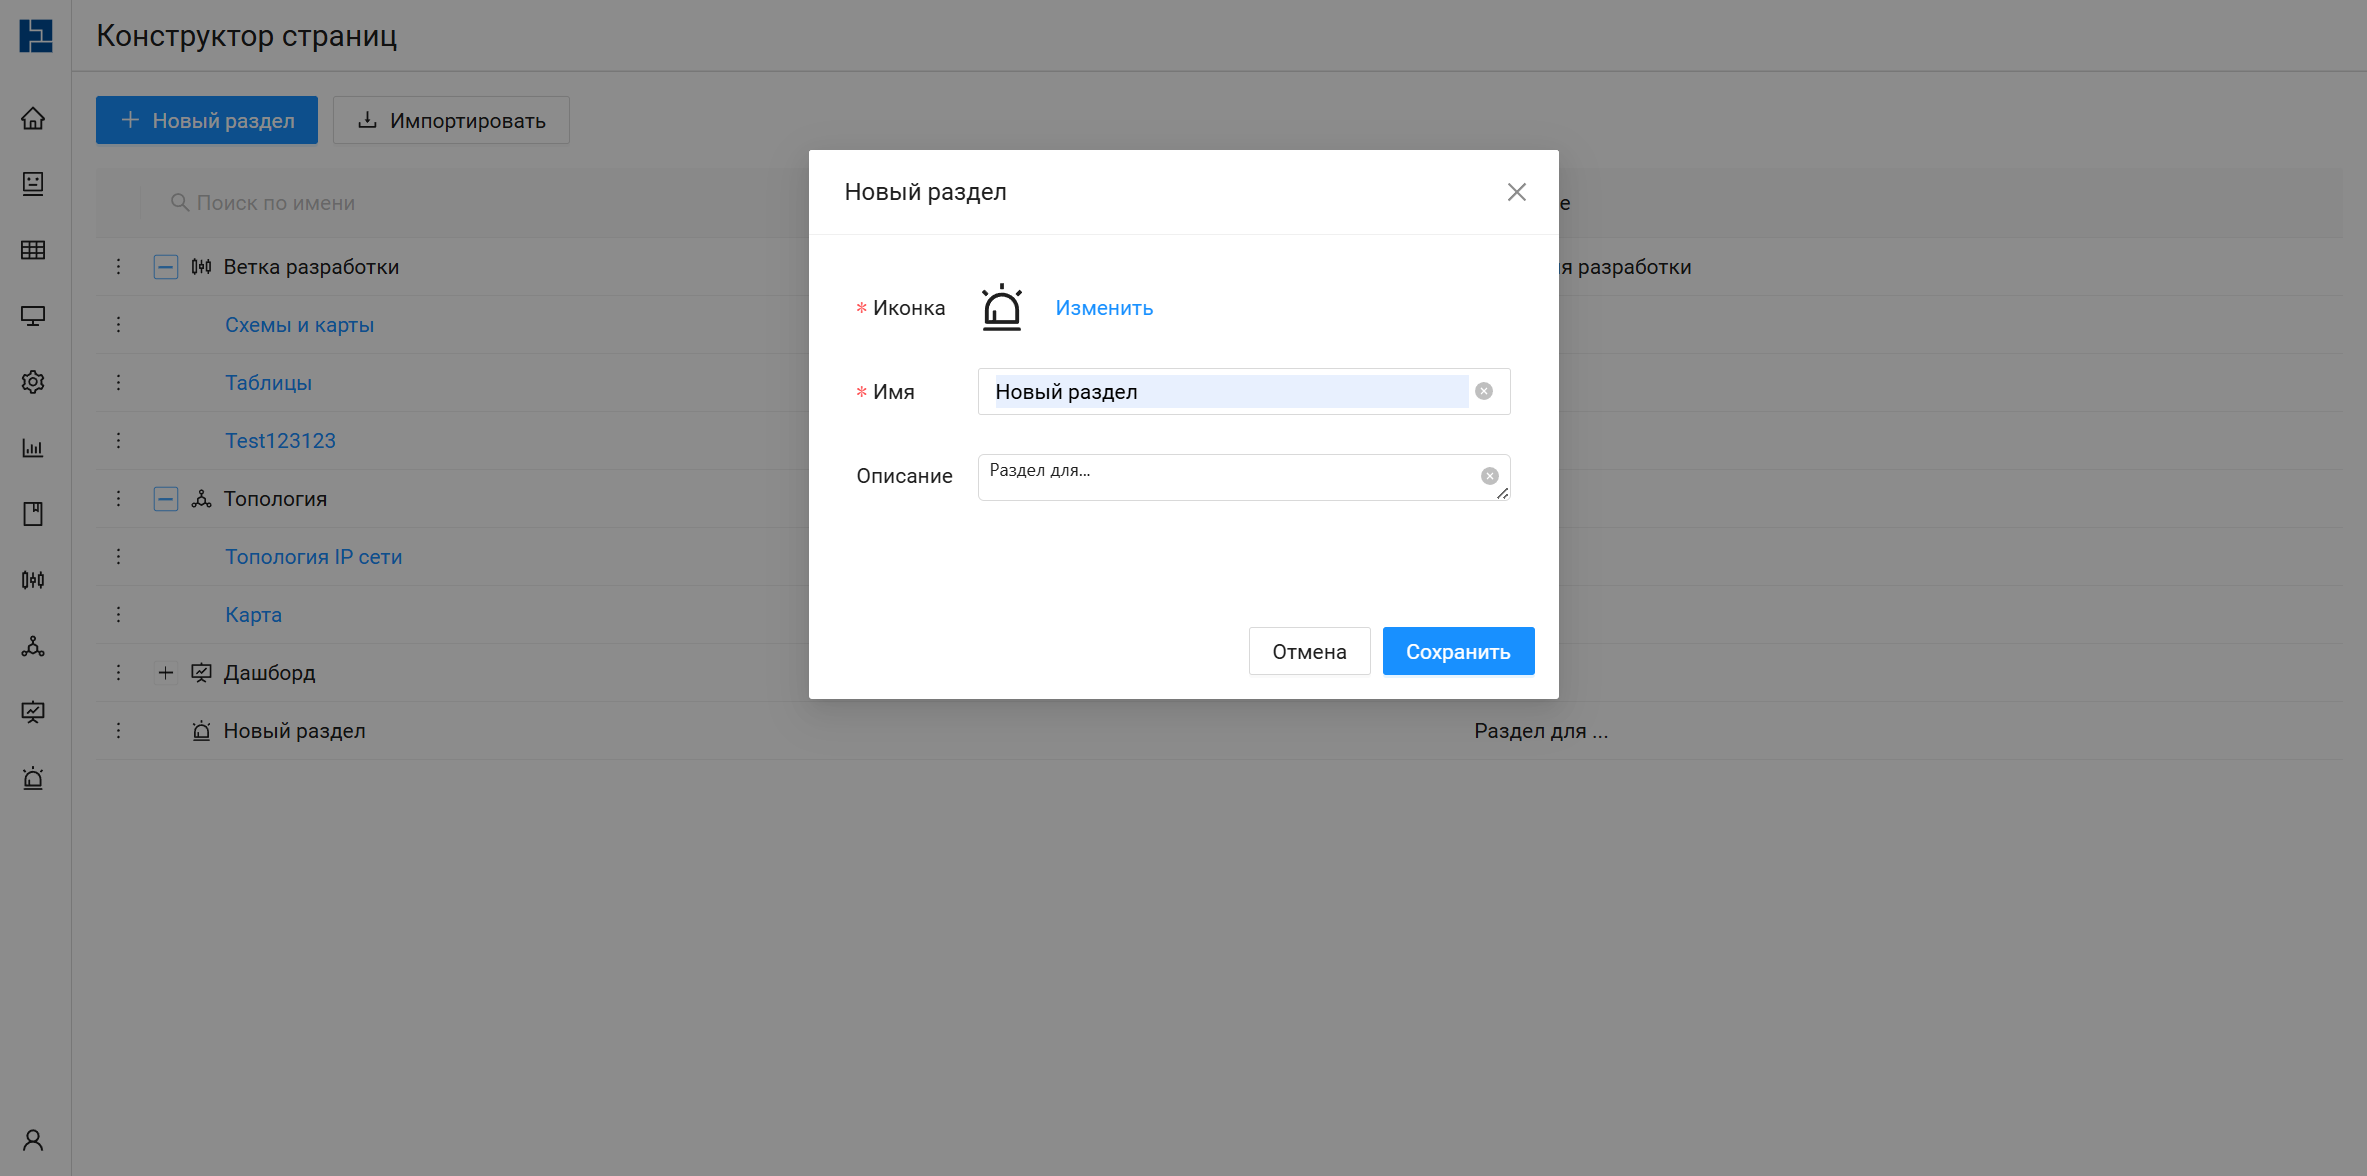2367x1176 pixels.
Task: Clear the Имя field with x icon
Action: pos(1484,391)
